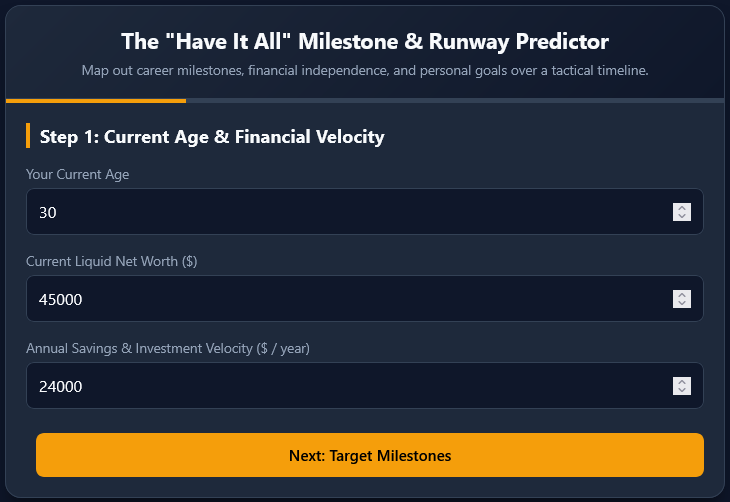
Task: Click the "Current Liquid Net Worth ($)" label
Action: click(112, 261)
